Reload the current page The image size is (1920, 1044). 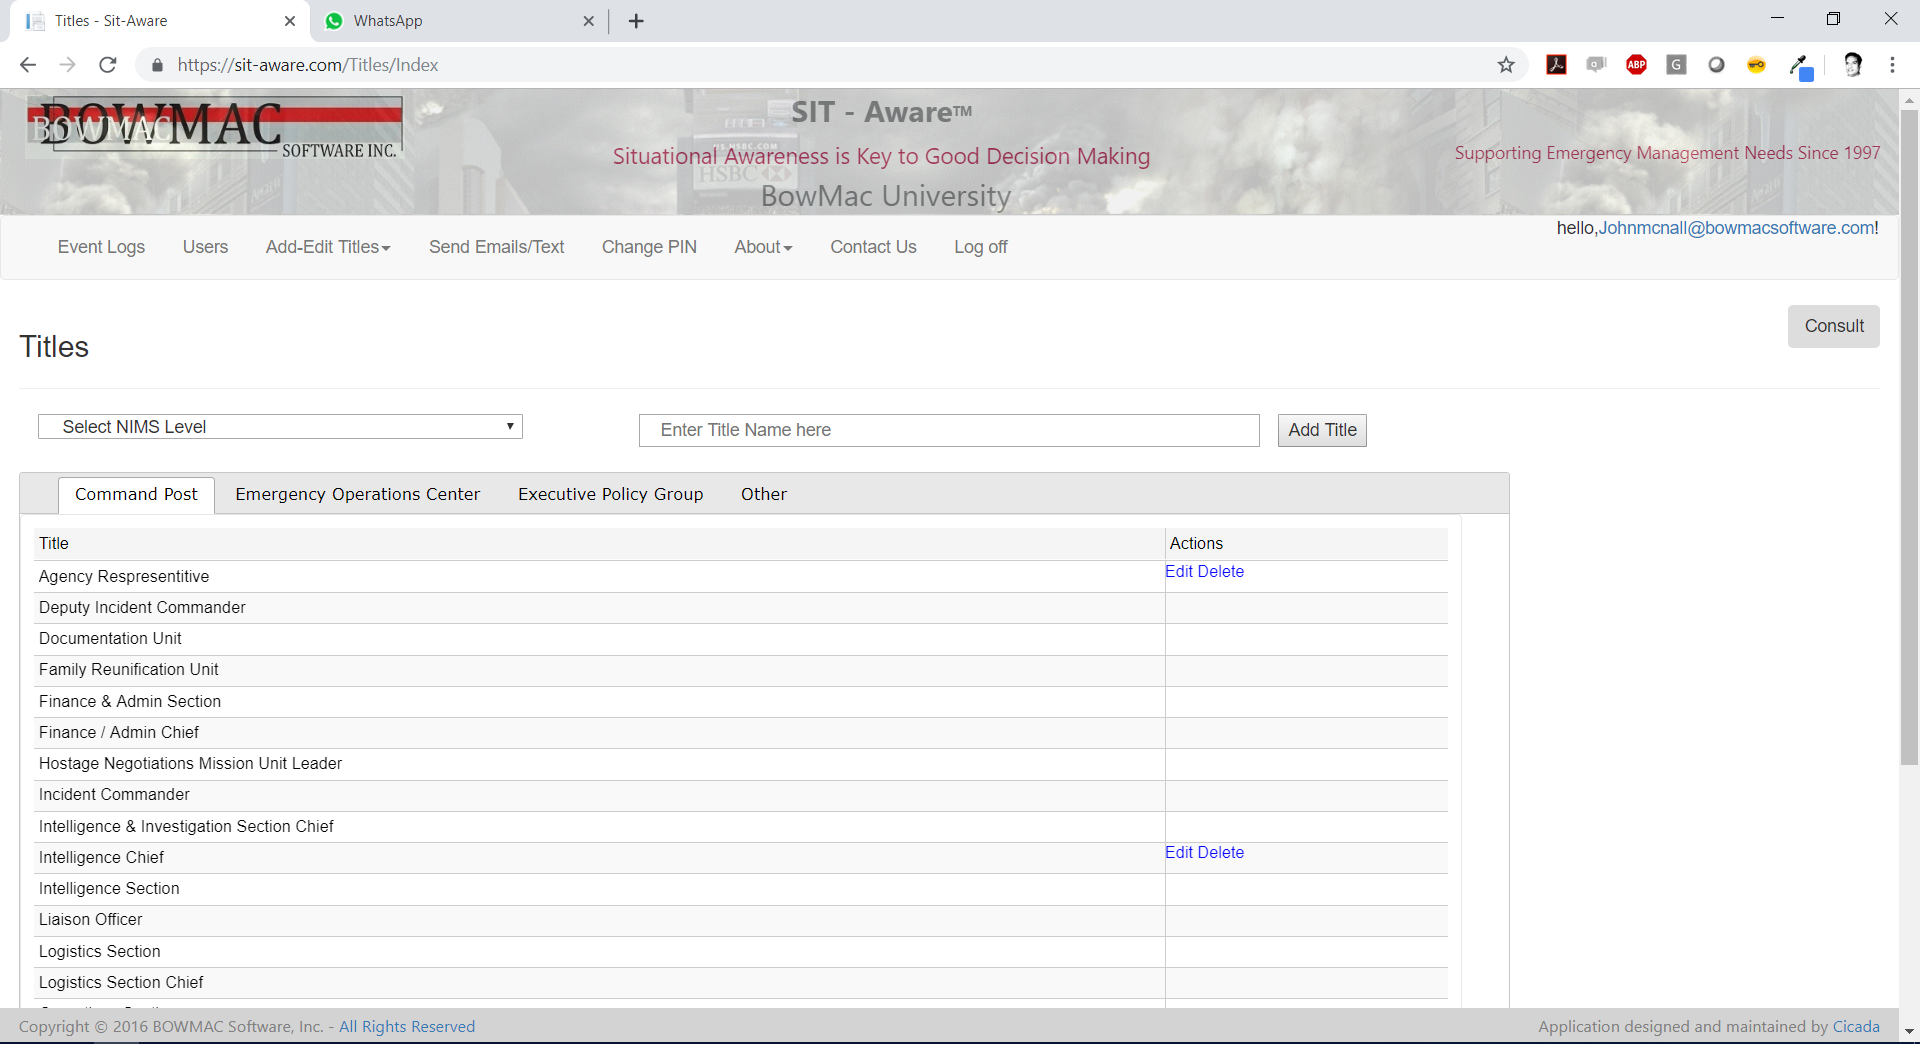click(108, 65)
